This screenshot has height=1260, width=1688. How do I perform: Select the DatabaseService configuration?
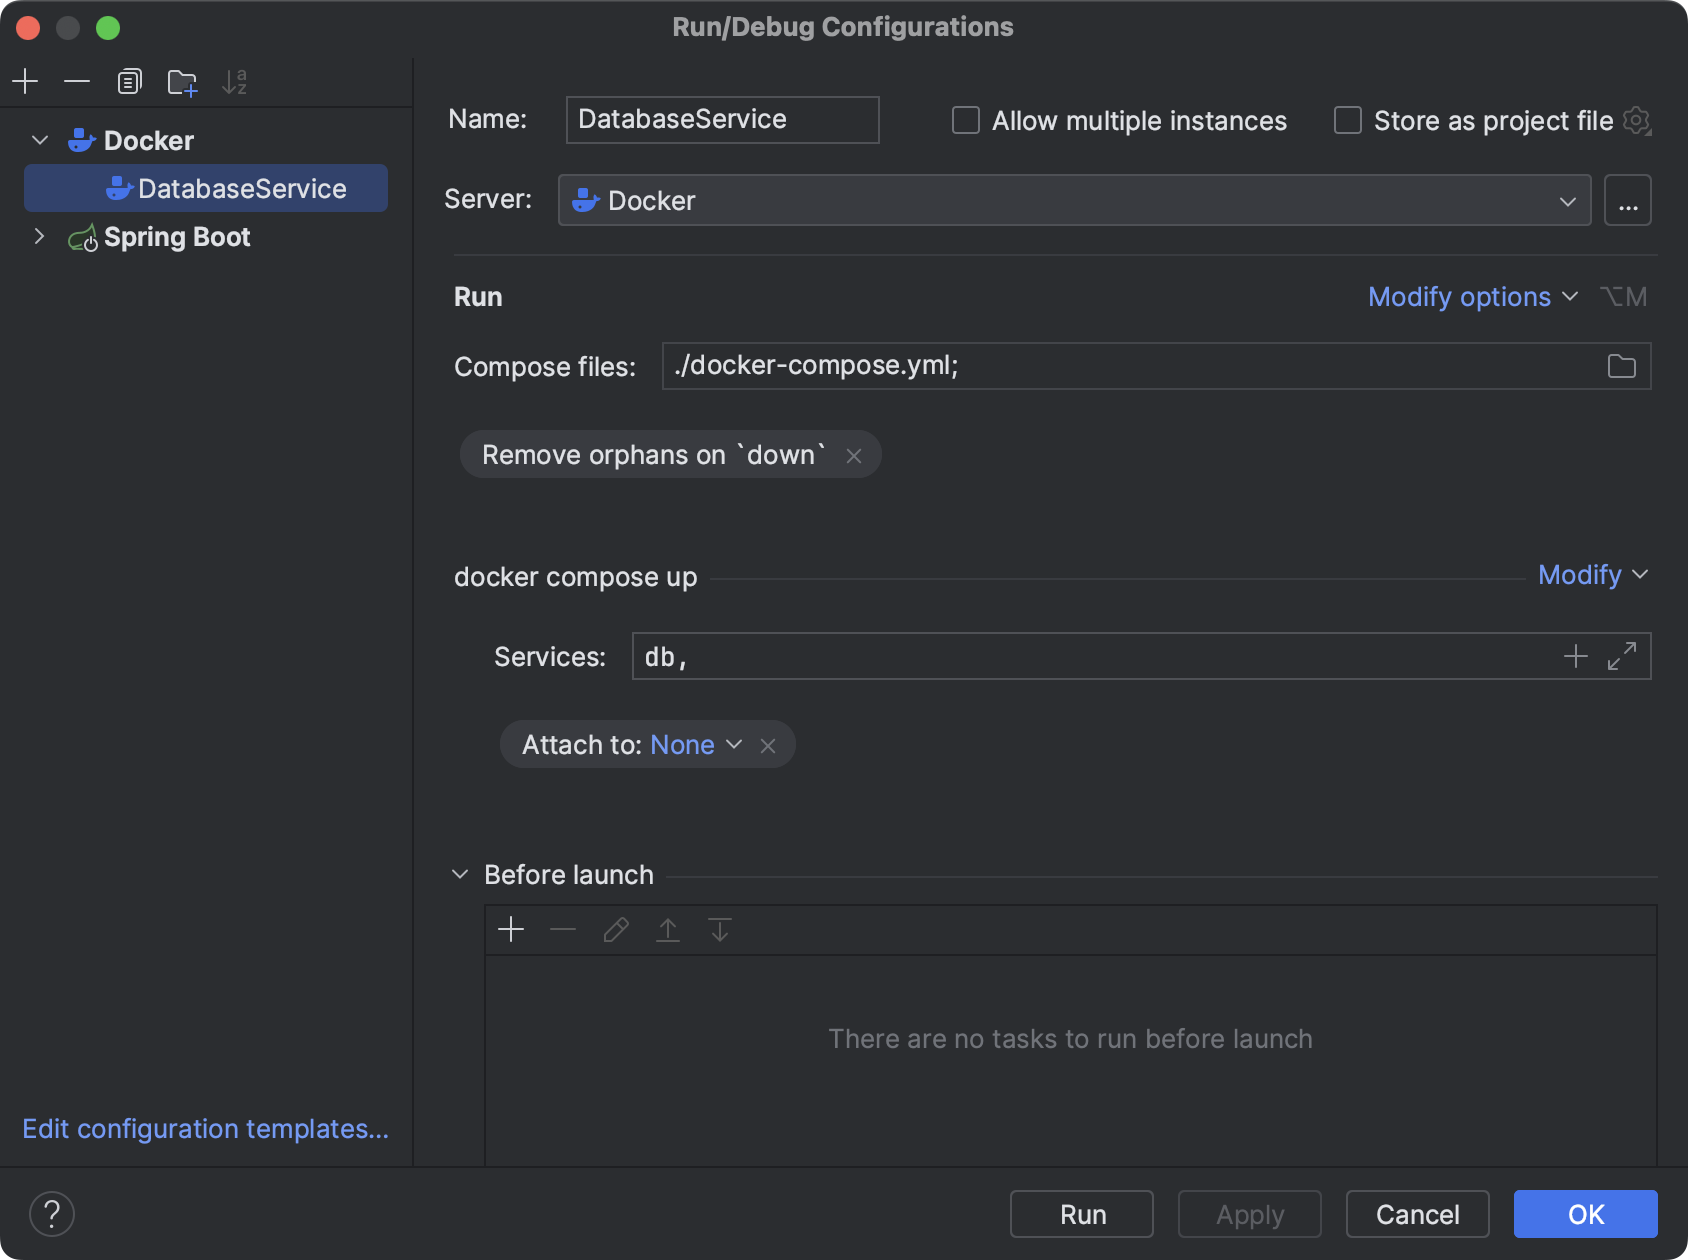tap(240, 188)
